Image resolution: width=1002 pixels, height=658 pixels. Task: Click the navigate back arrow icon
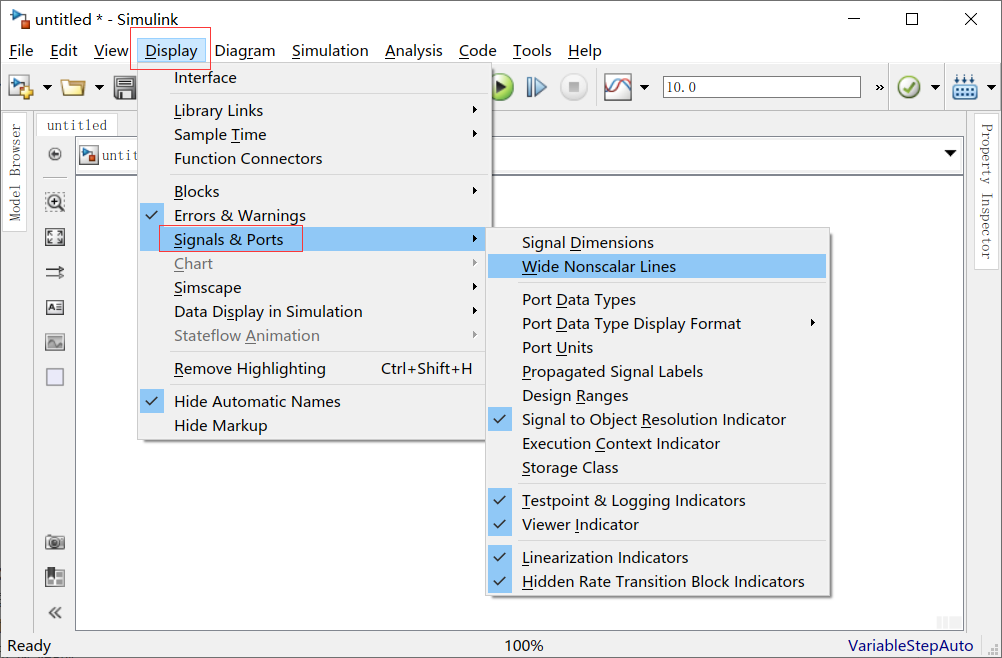pyautogui.click(x=55, y=154)
